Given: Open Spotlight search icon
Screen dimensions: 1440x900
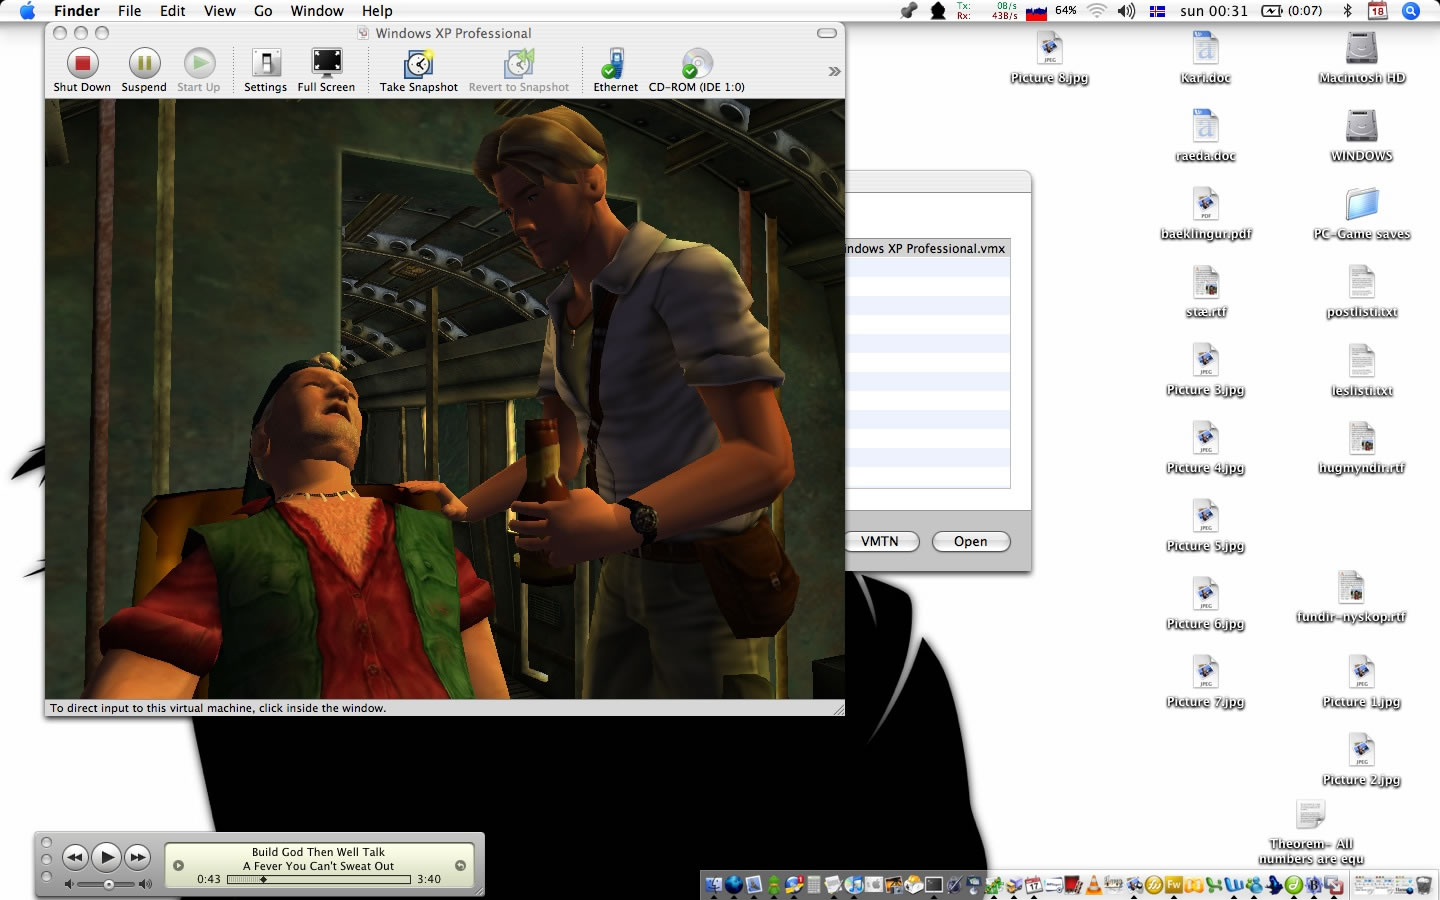Looking at the screenshot, I should pos(1411,11).
